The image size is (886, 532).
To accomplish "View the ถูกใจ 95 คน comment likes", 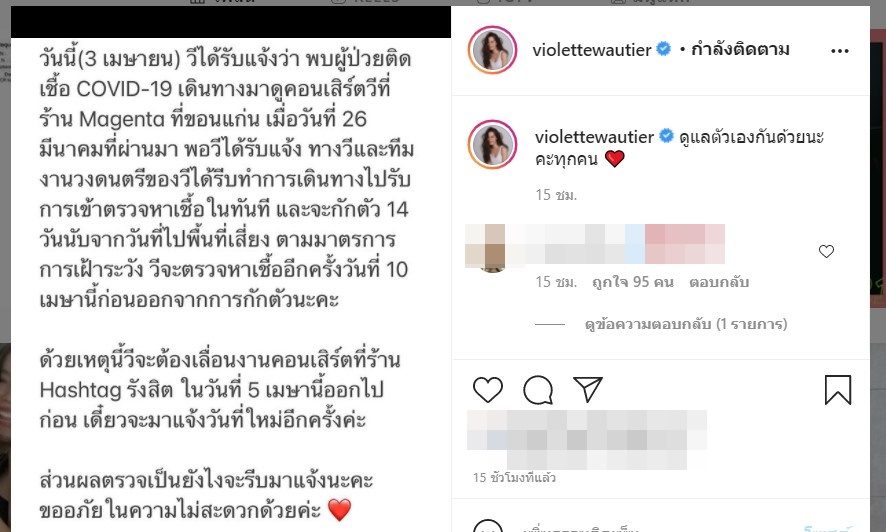I will [632, 282].
